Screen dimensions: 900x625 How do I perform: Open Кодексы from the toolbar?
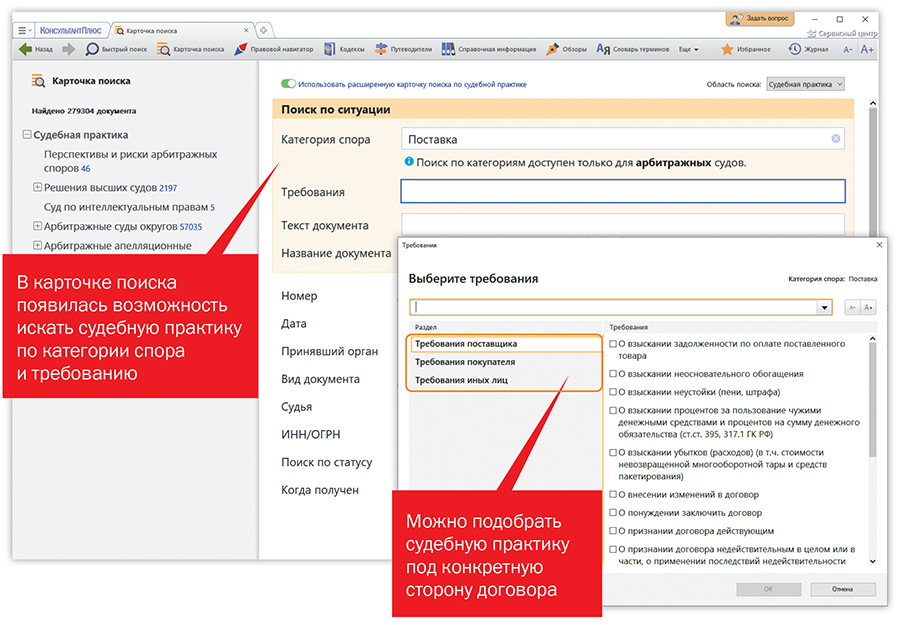344,49
